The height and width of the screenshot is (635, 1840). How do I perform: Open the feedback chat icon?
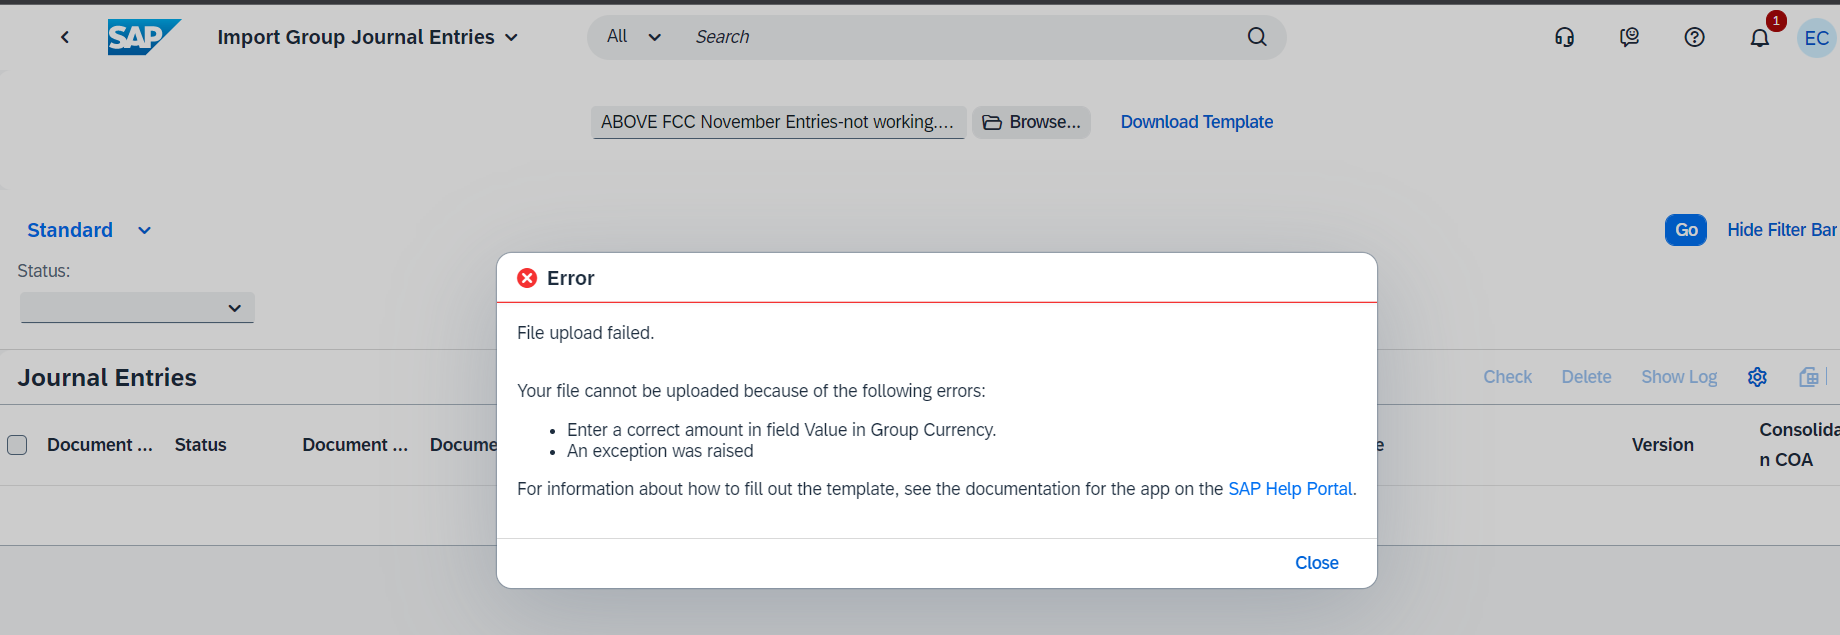pyautogui.click(x=1630, y=37)
